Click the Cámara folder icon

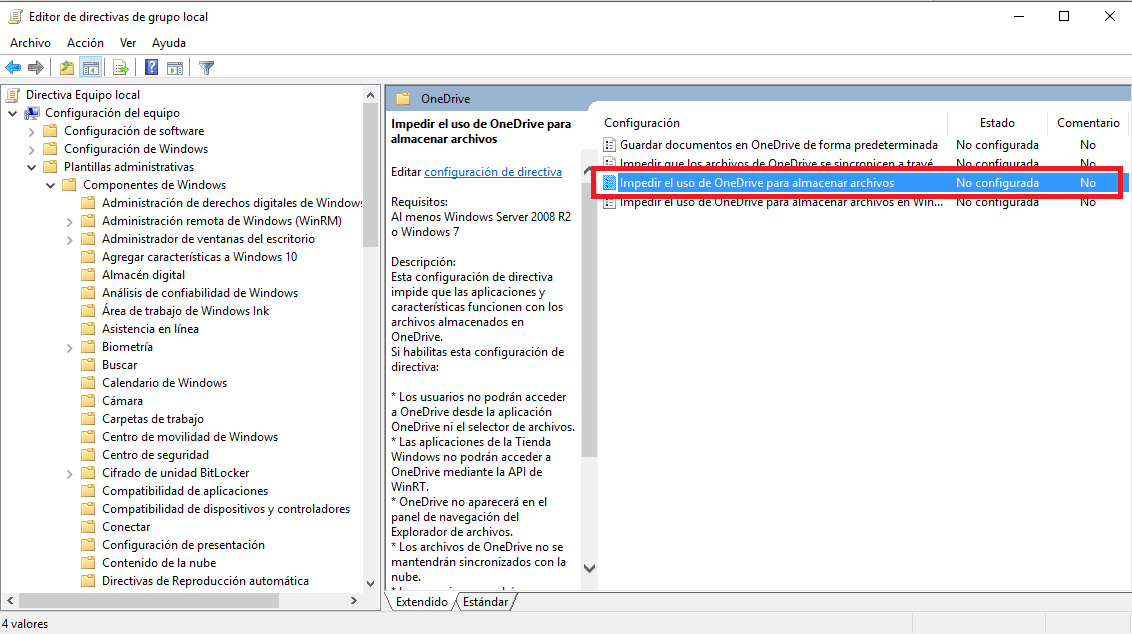point(88,401)
